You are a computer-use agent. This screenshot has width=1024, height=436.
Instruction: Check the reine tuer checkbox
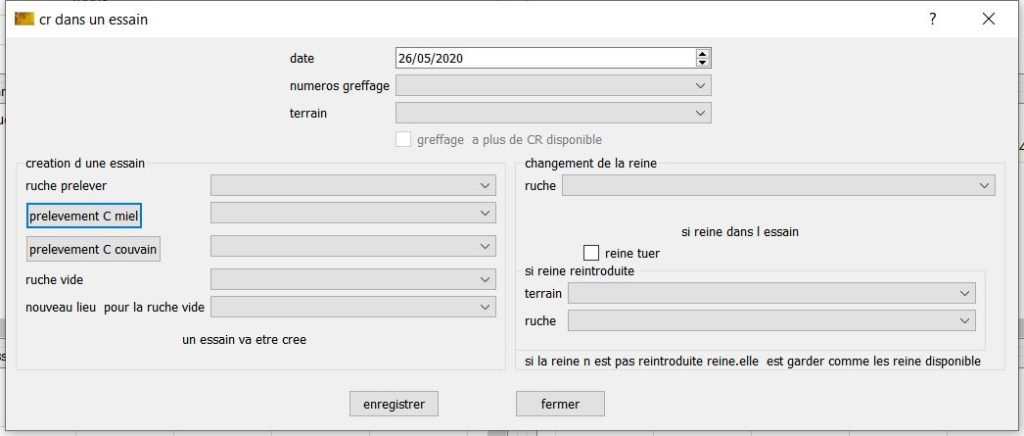591,253
